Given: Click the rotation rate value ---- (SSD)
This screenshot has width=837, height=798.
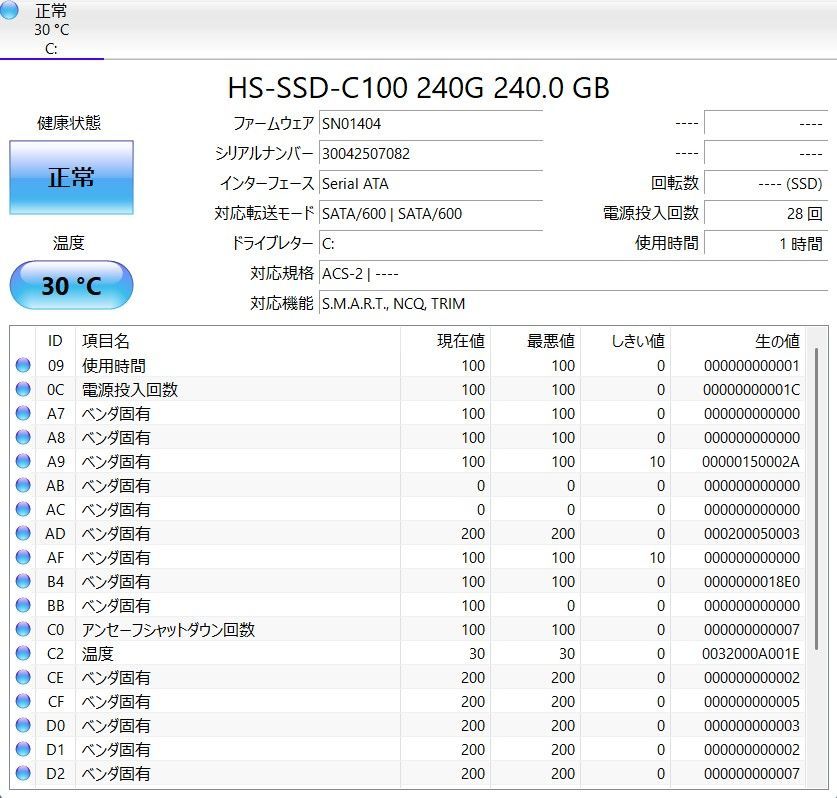Looking at the screenshot, I should 766,184.
